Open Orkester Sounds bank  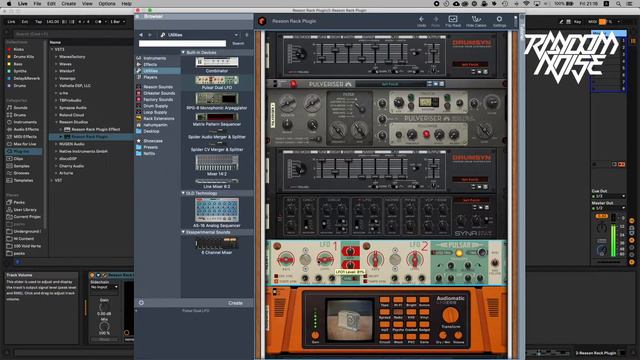(x=159, y=93)
